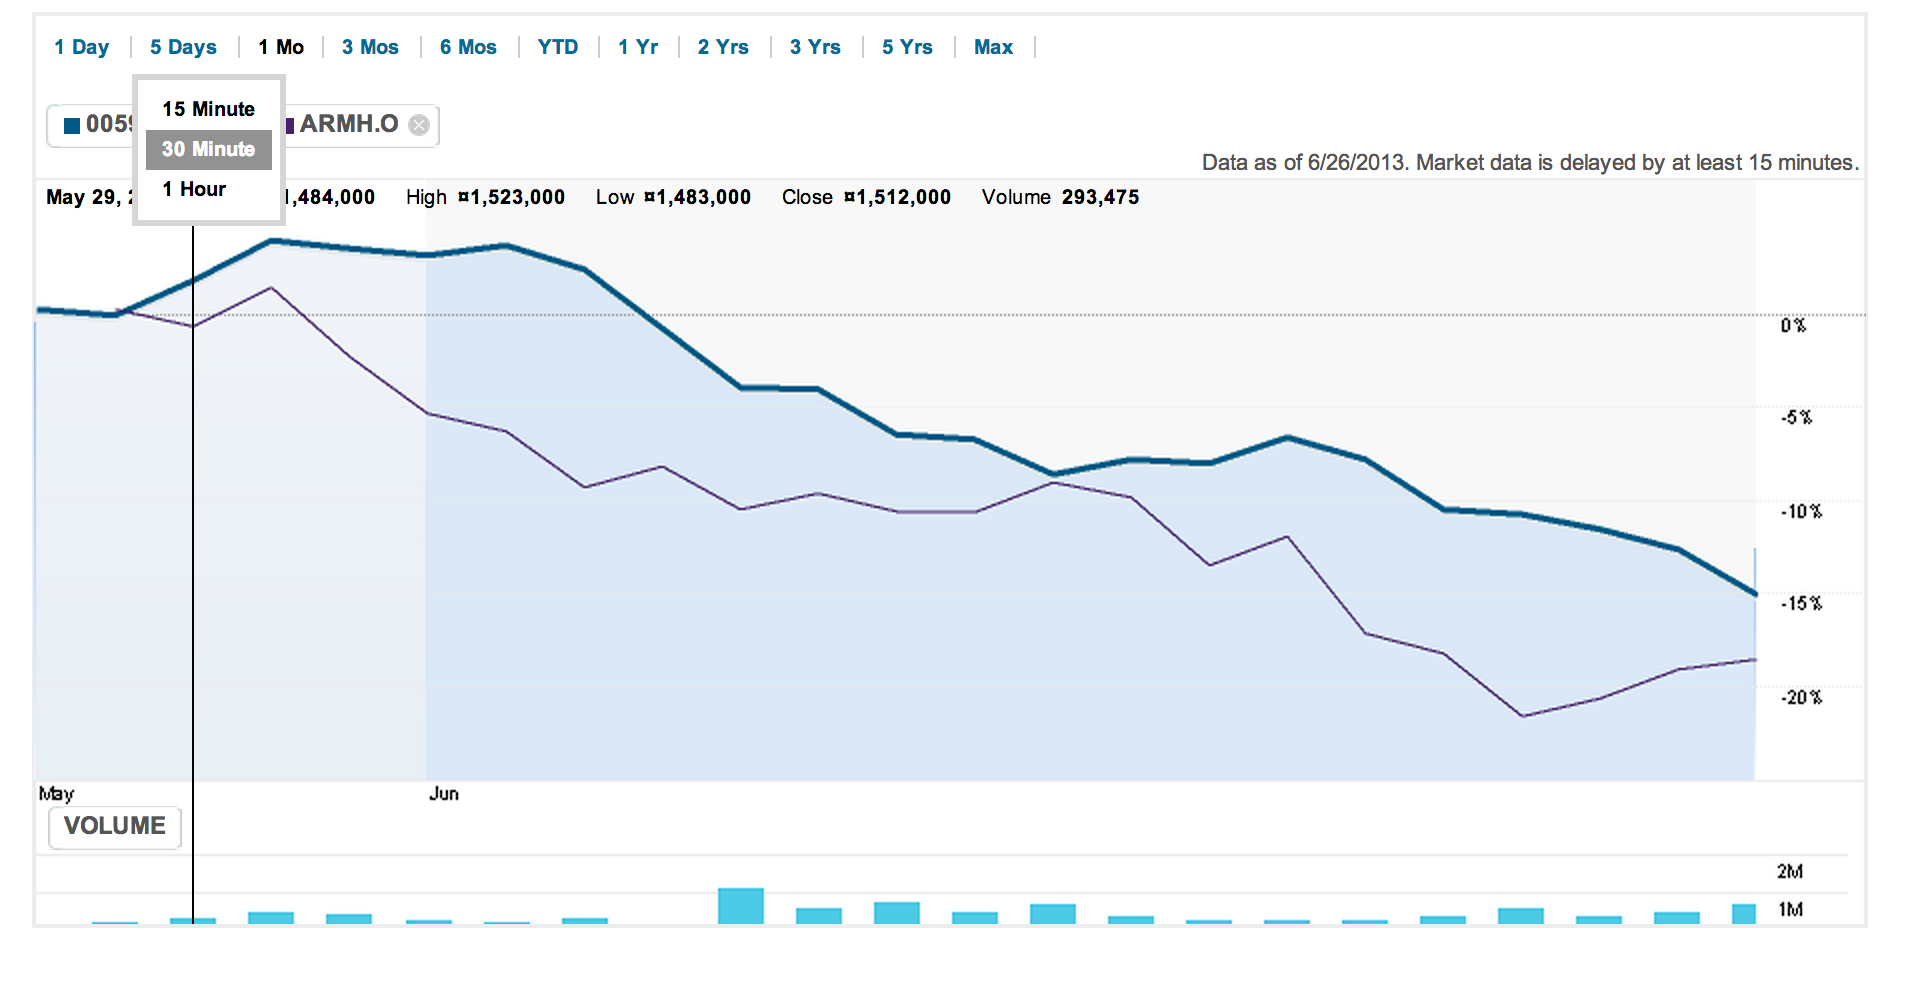The height and width of the screenshot is (988, 1932).
Task: View the 3 Yrs time range
Action: point(815,47)
